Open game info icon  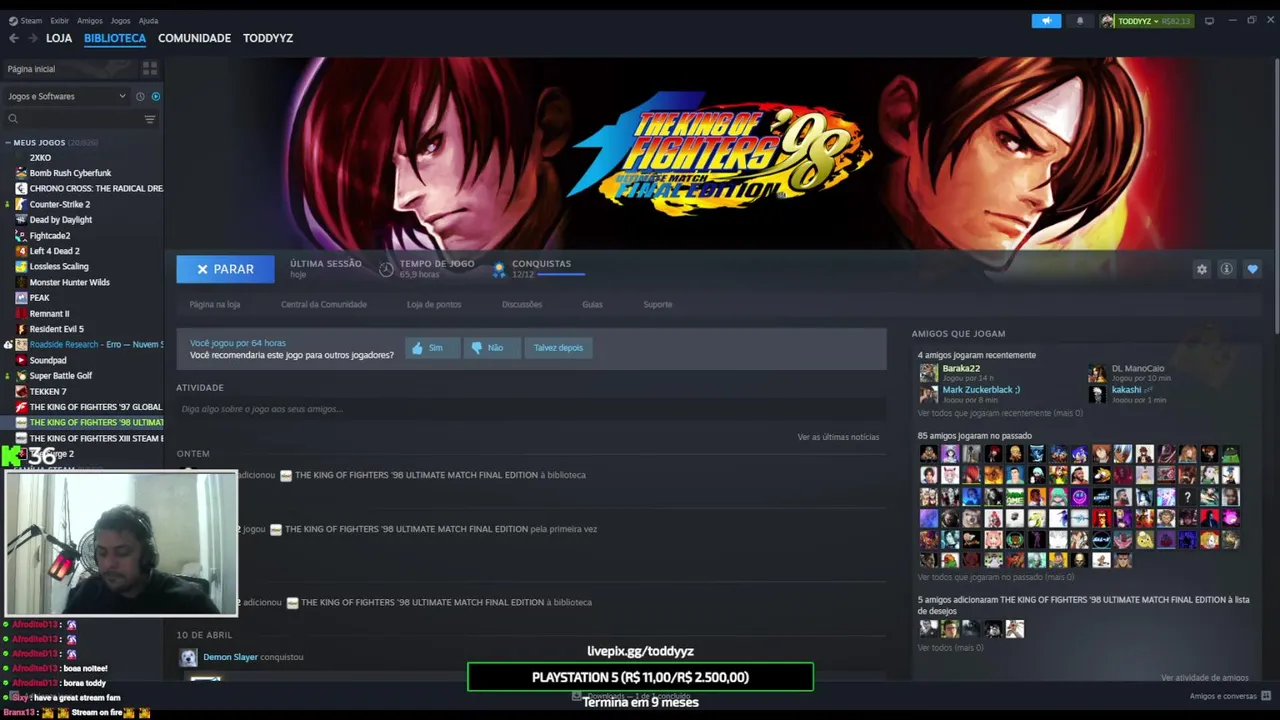point(1226,269)
